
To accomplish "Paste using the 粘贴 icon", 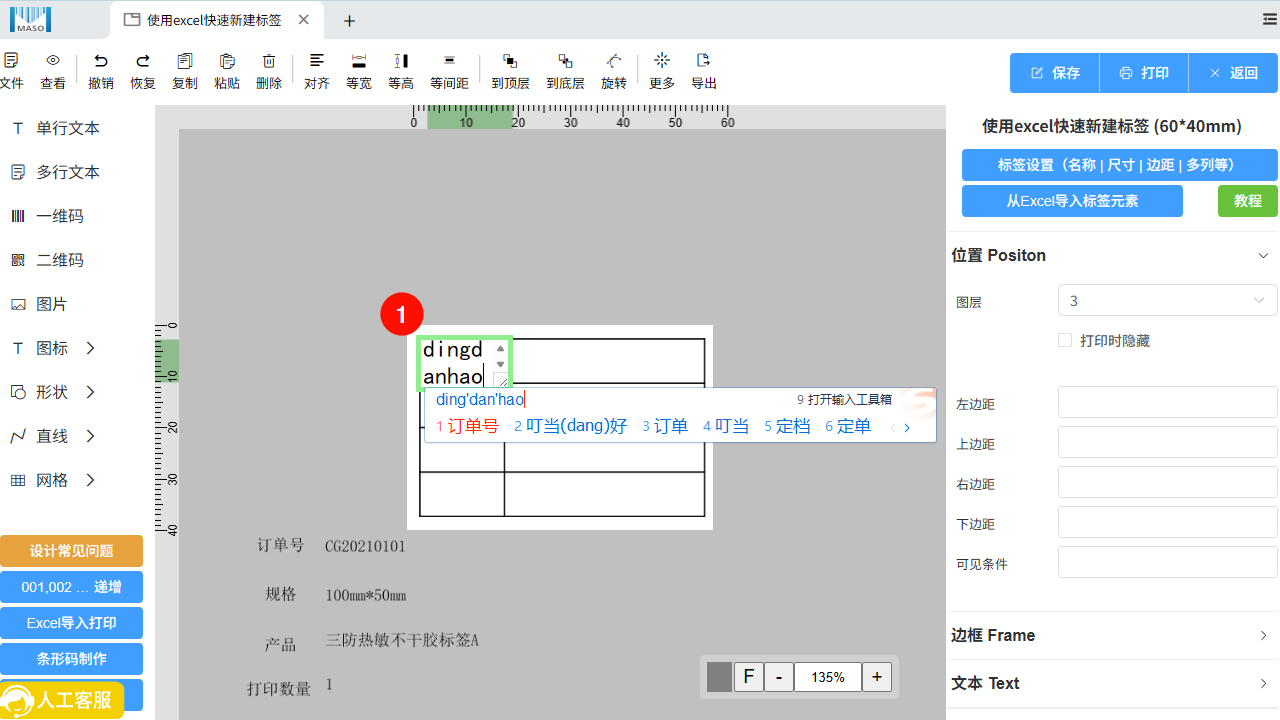I will coord(227,61).
